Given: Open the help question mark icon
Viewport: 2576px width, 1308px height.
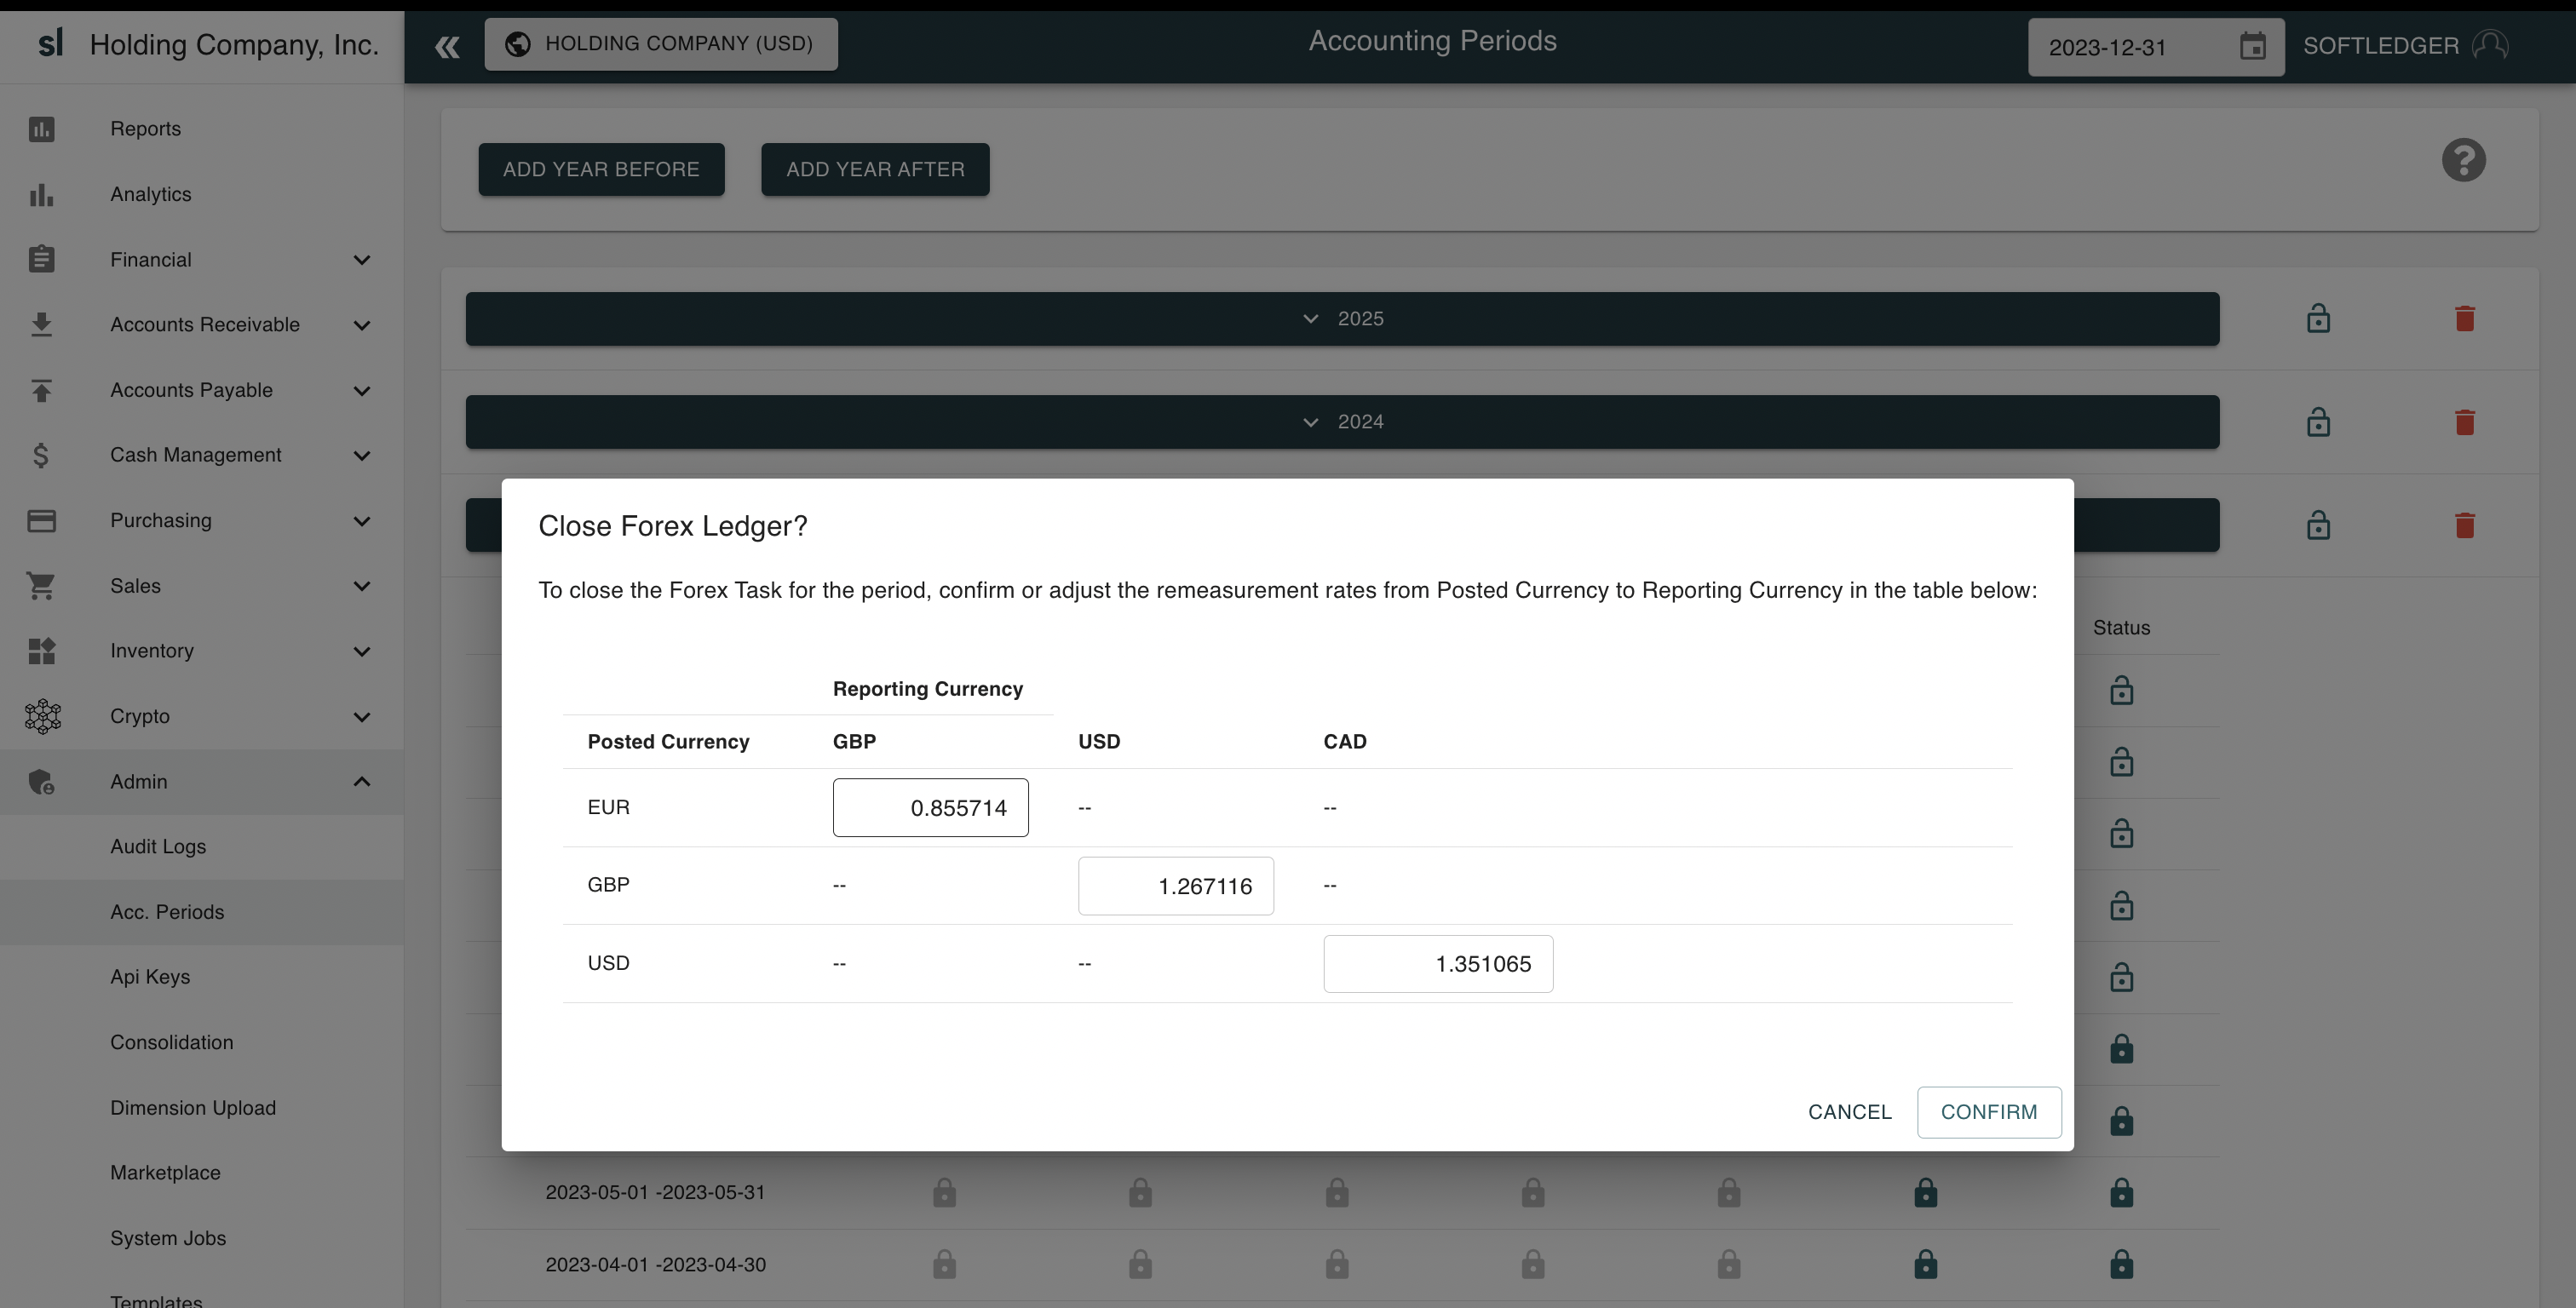Looking at the screenshot, I should point(2463,160).
